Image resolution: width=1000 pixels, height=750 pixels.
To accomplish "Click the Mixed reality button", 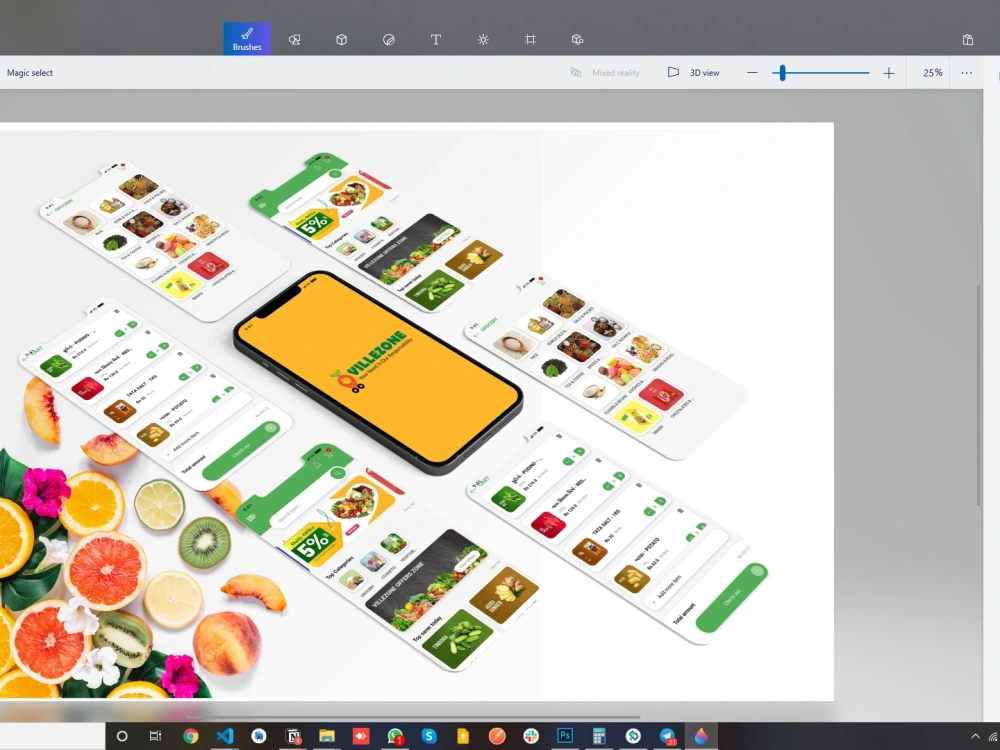I will [x=605, y=73].
